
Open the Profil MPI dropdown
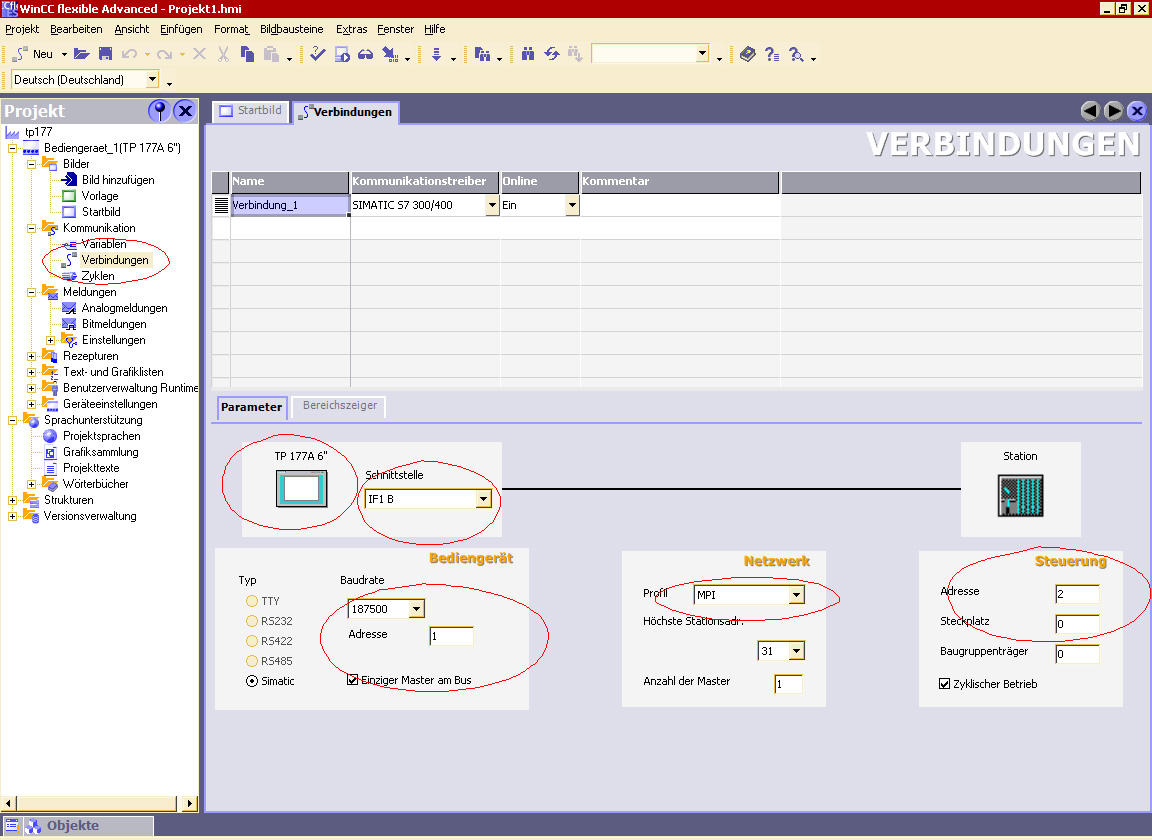click(796, 595)
